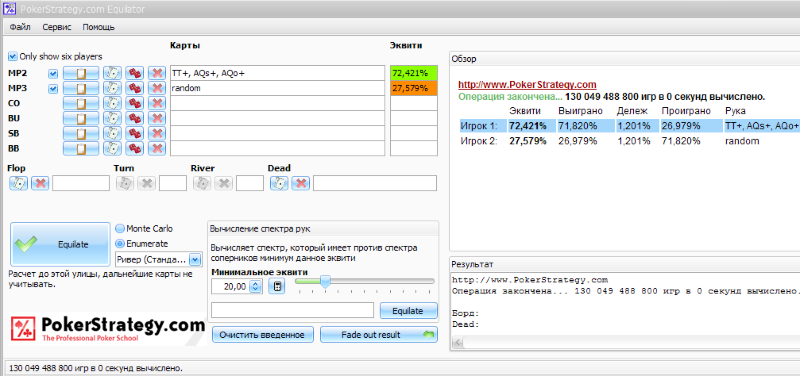
Task: Open the http://www.PokerStrategy.com link in Обзор
Action: click(x=527, y=85)
